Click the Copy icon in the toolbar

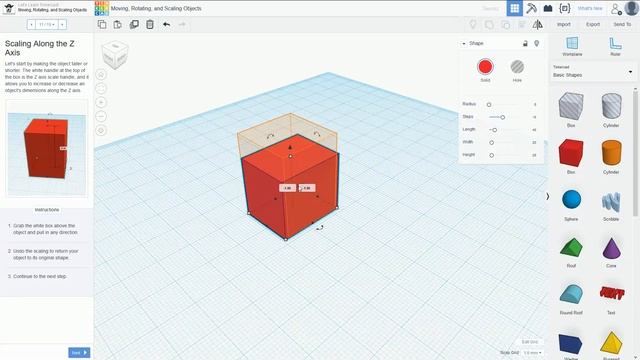pos(102,24)
